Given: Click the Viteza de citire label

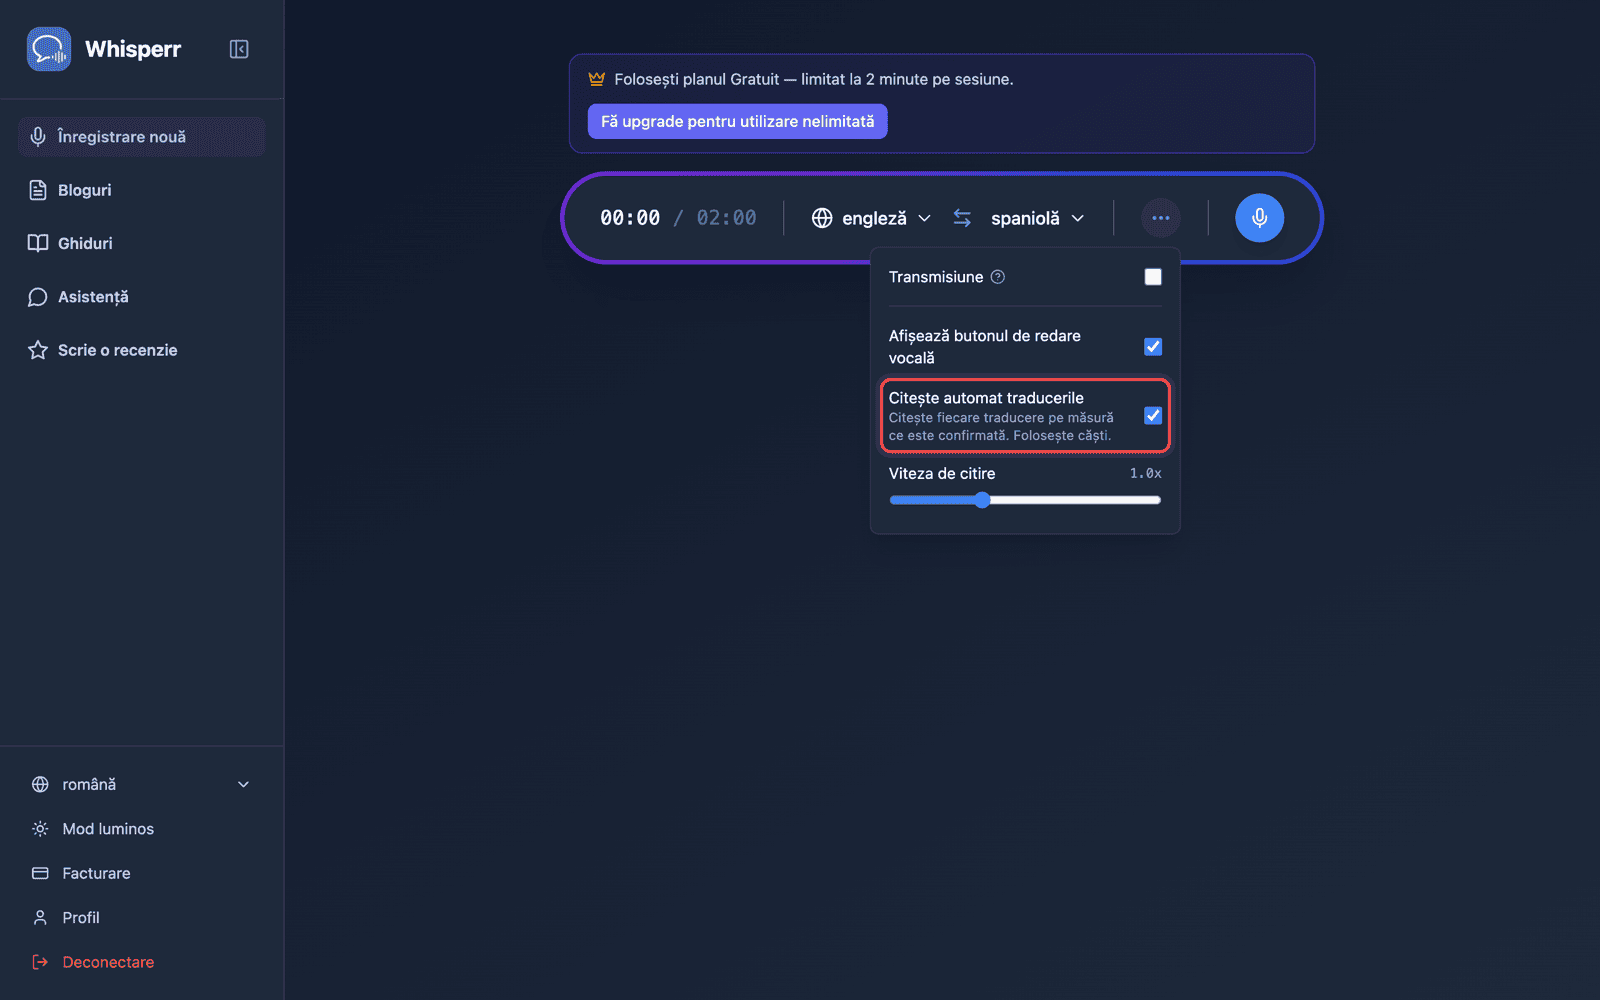Looking at the screenshot, I should [x=942, y=474].
